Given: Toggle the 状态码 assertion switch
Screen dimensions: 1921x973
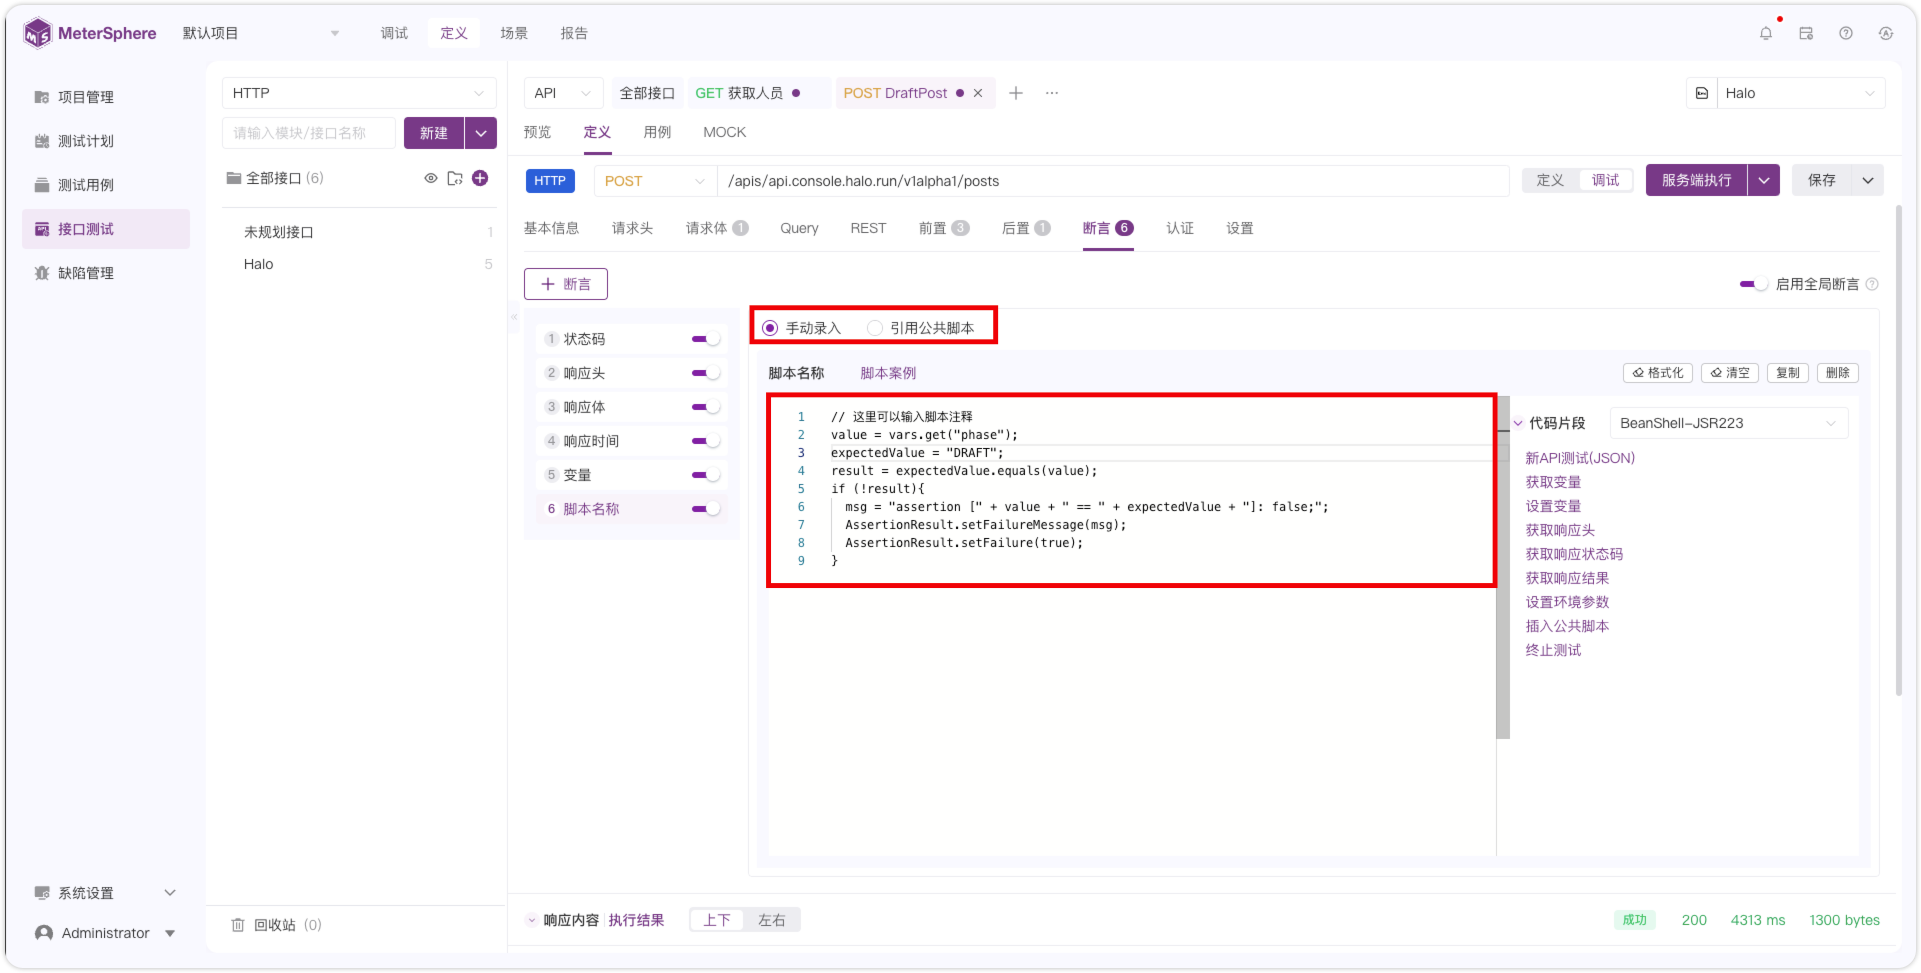Looking at the screenshot, I should pyautogui.click(x=706, y=339).
